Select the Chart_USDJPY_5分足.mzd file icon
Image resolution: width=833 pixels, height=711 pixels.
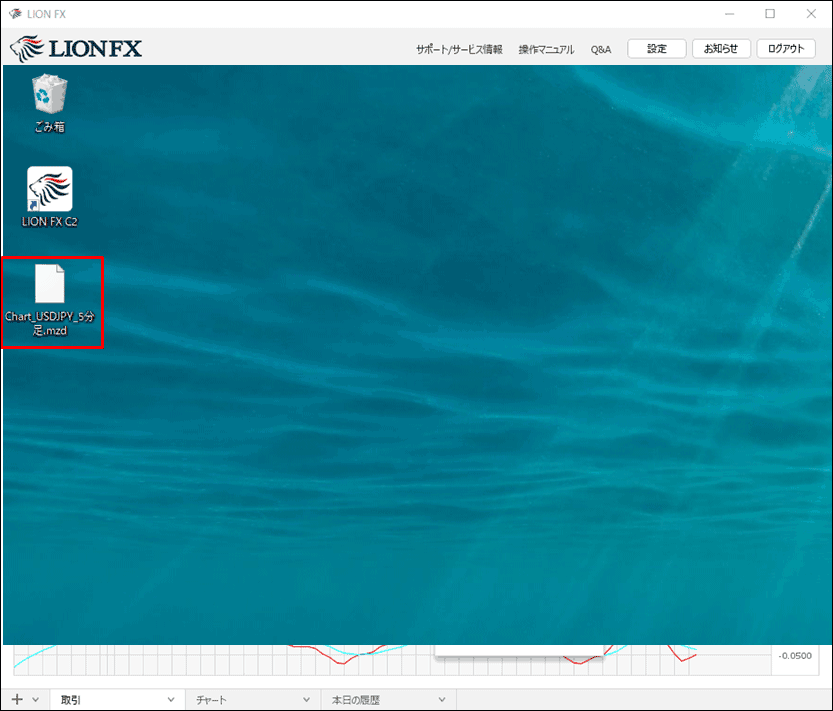click(50, 301)
